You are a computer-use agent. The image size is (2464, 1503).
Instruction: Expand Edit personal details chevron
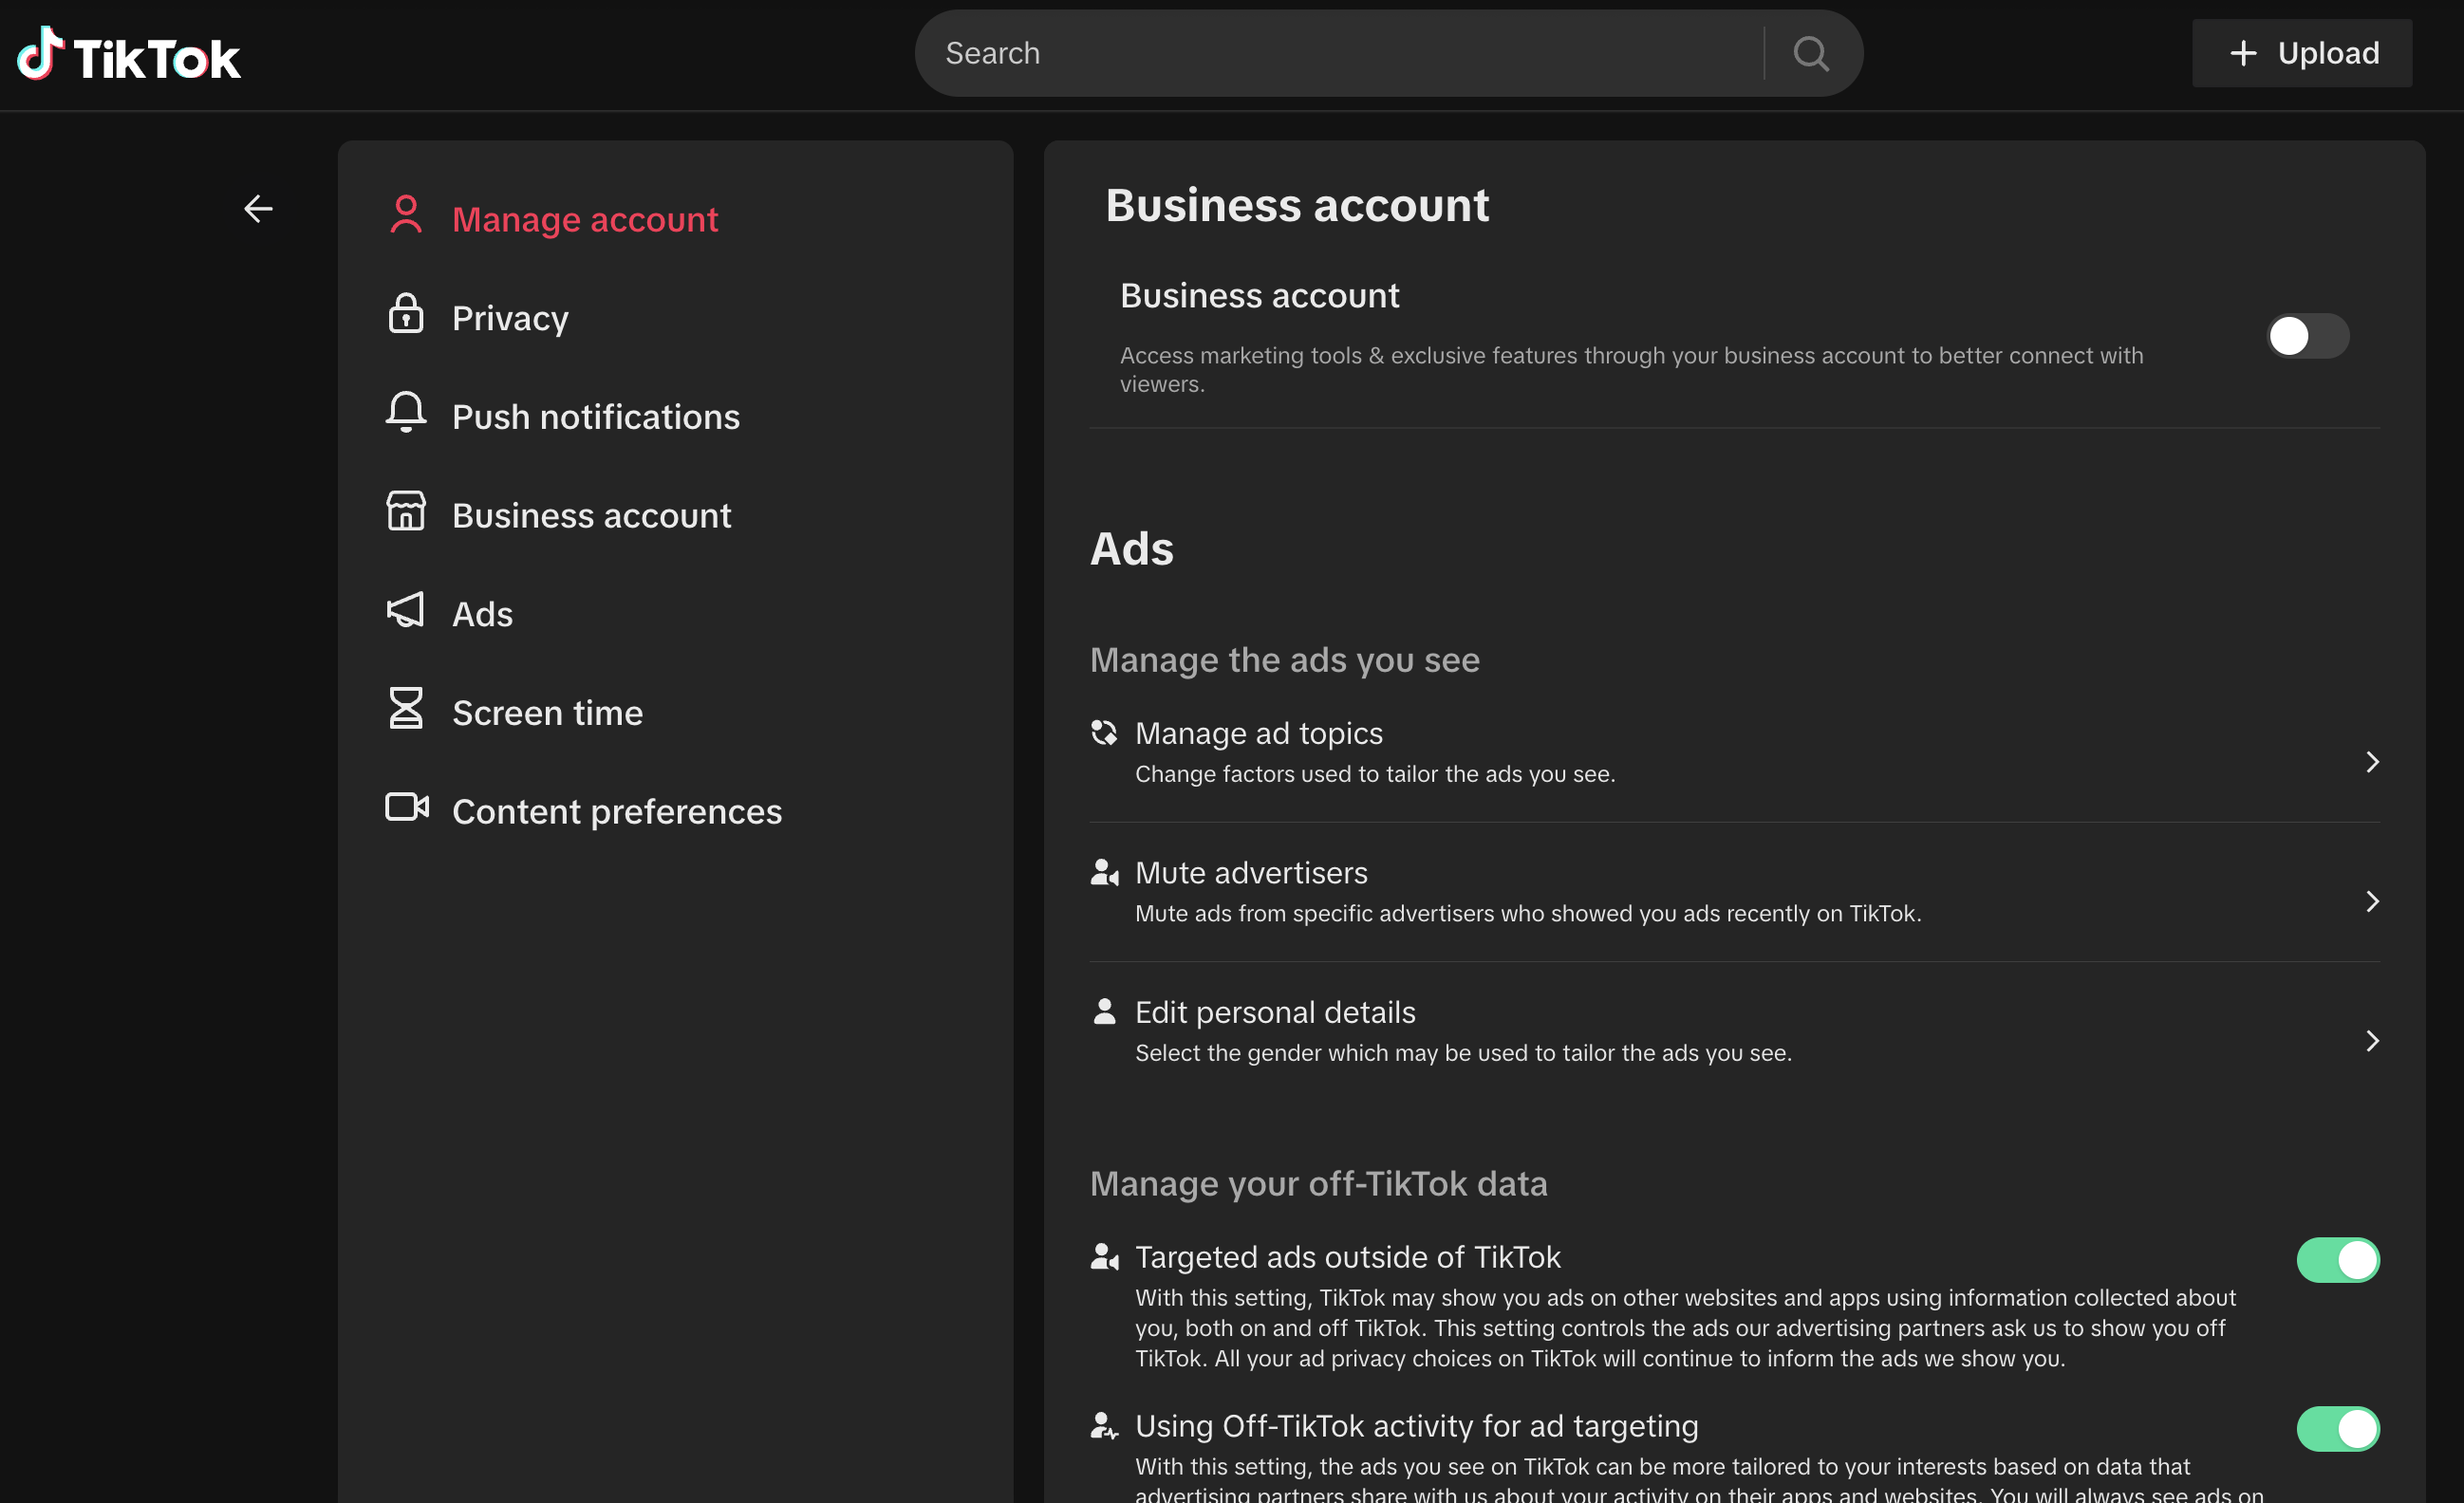(2371, 1041)
